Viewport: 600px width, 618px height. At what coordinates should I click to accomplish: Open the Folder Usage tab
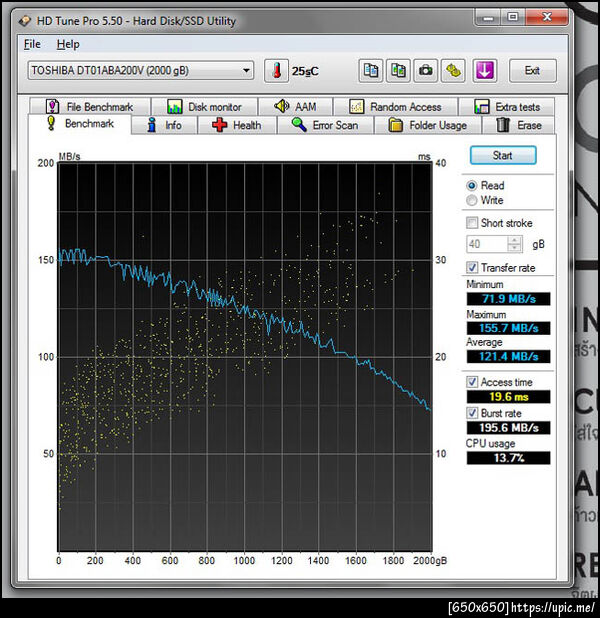[428, 125]
